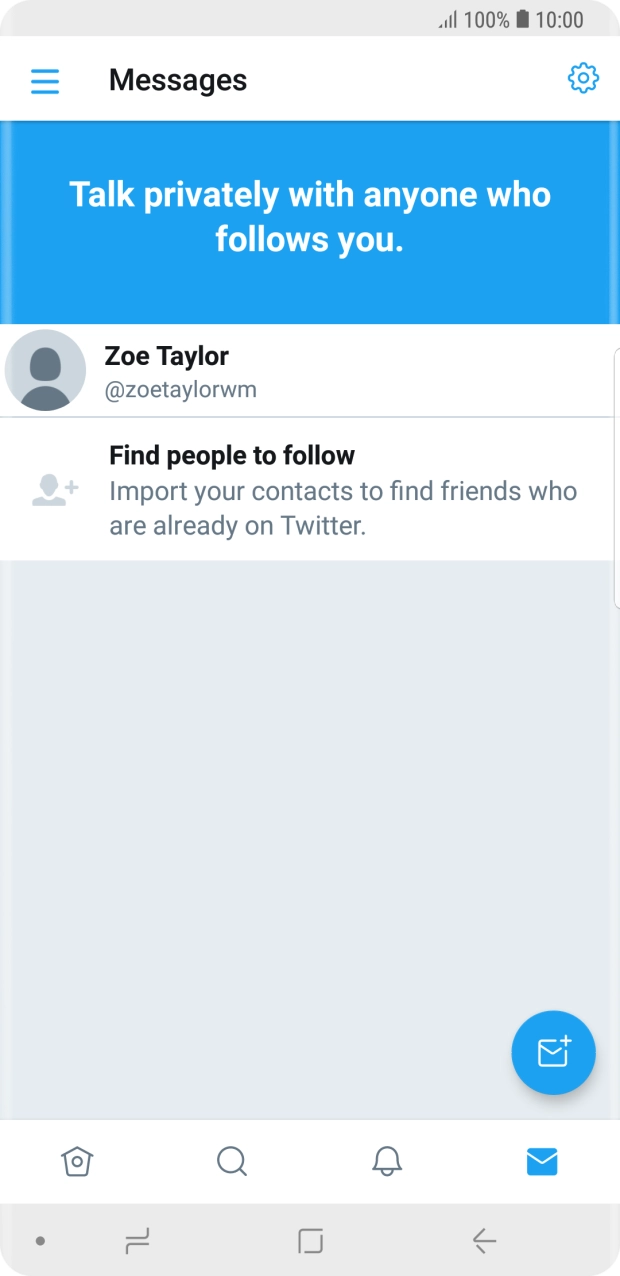The height and width of the screenshot is (1276, 620).
Task: Open message settings gear icon
Action: 583,78
